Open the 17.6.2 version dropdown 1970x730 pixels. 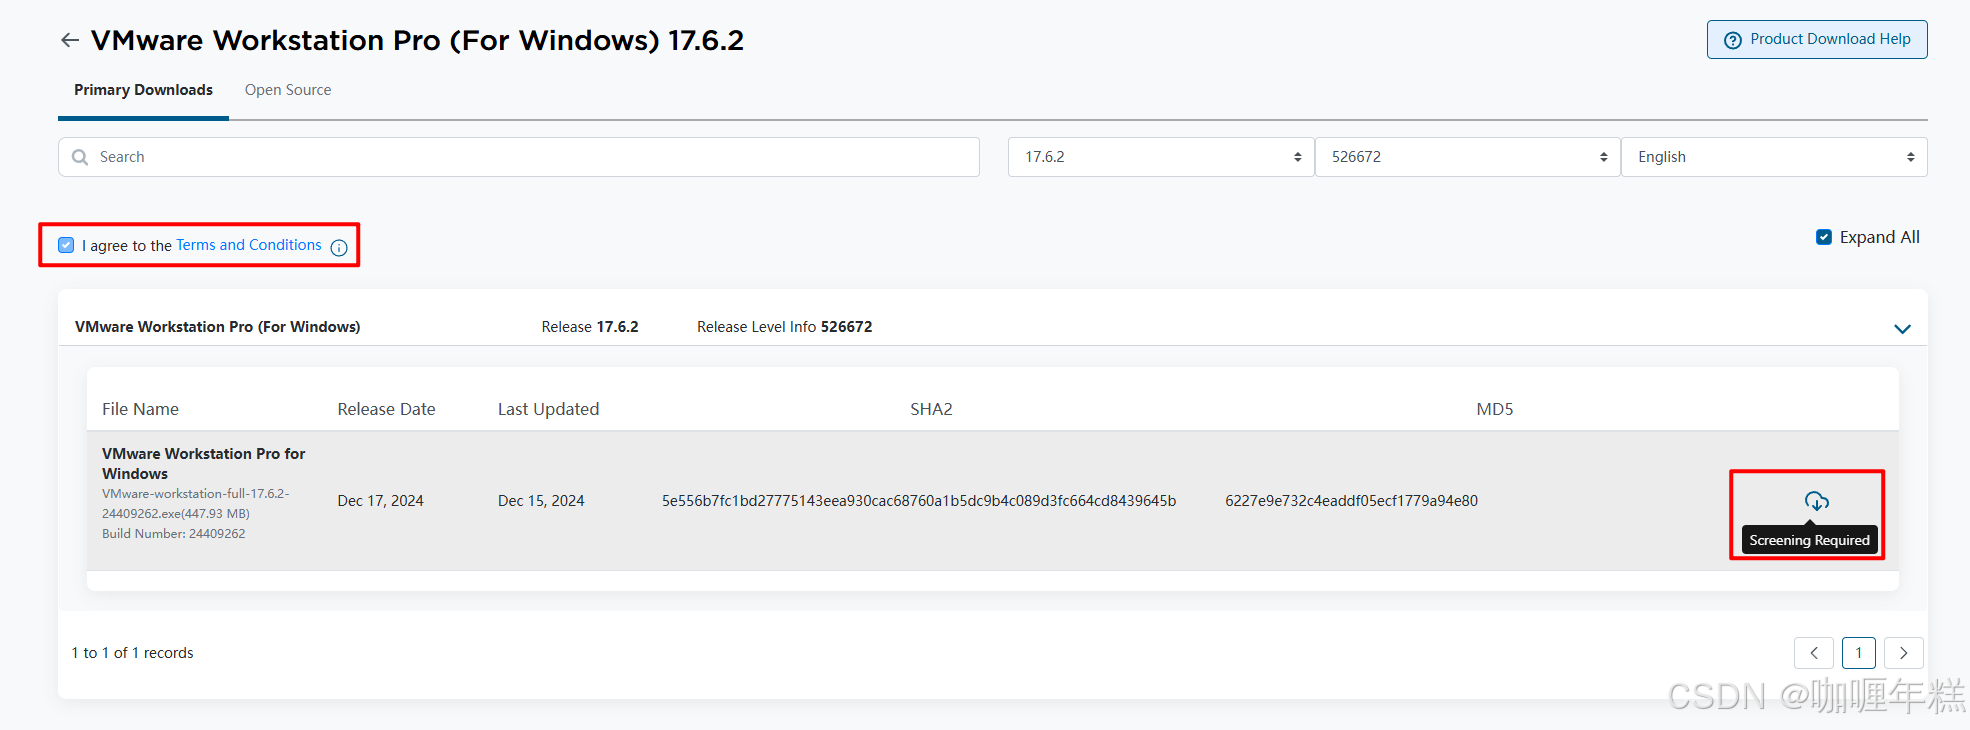point(1161,157)
